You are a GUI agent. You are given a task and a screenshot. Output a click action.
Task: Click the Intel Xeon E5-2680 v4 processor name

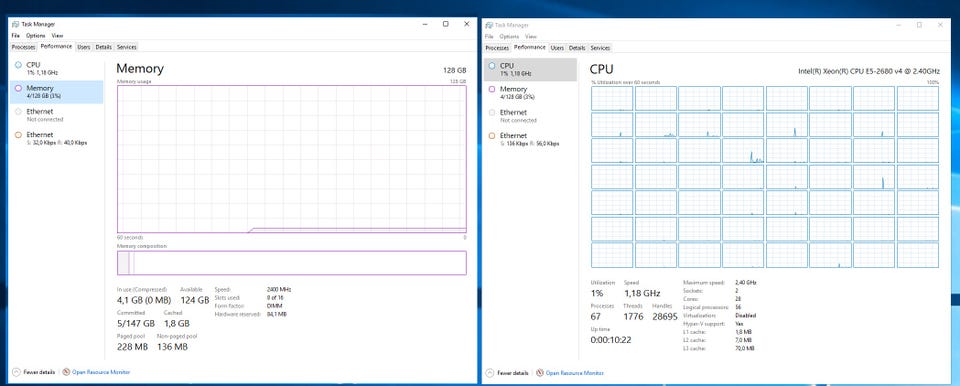pos(868,71)
